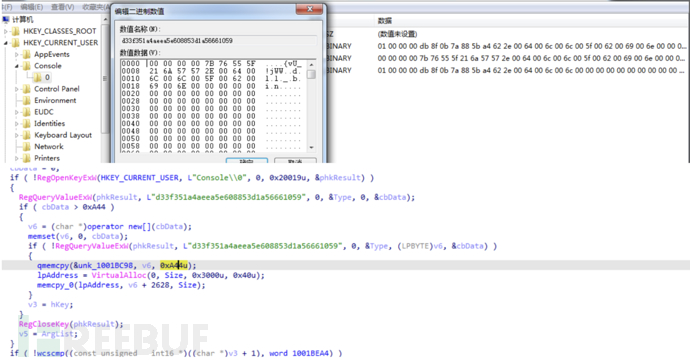
Task: Click the Arglist variable
Action: coord(59,334)
